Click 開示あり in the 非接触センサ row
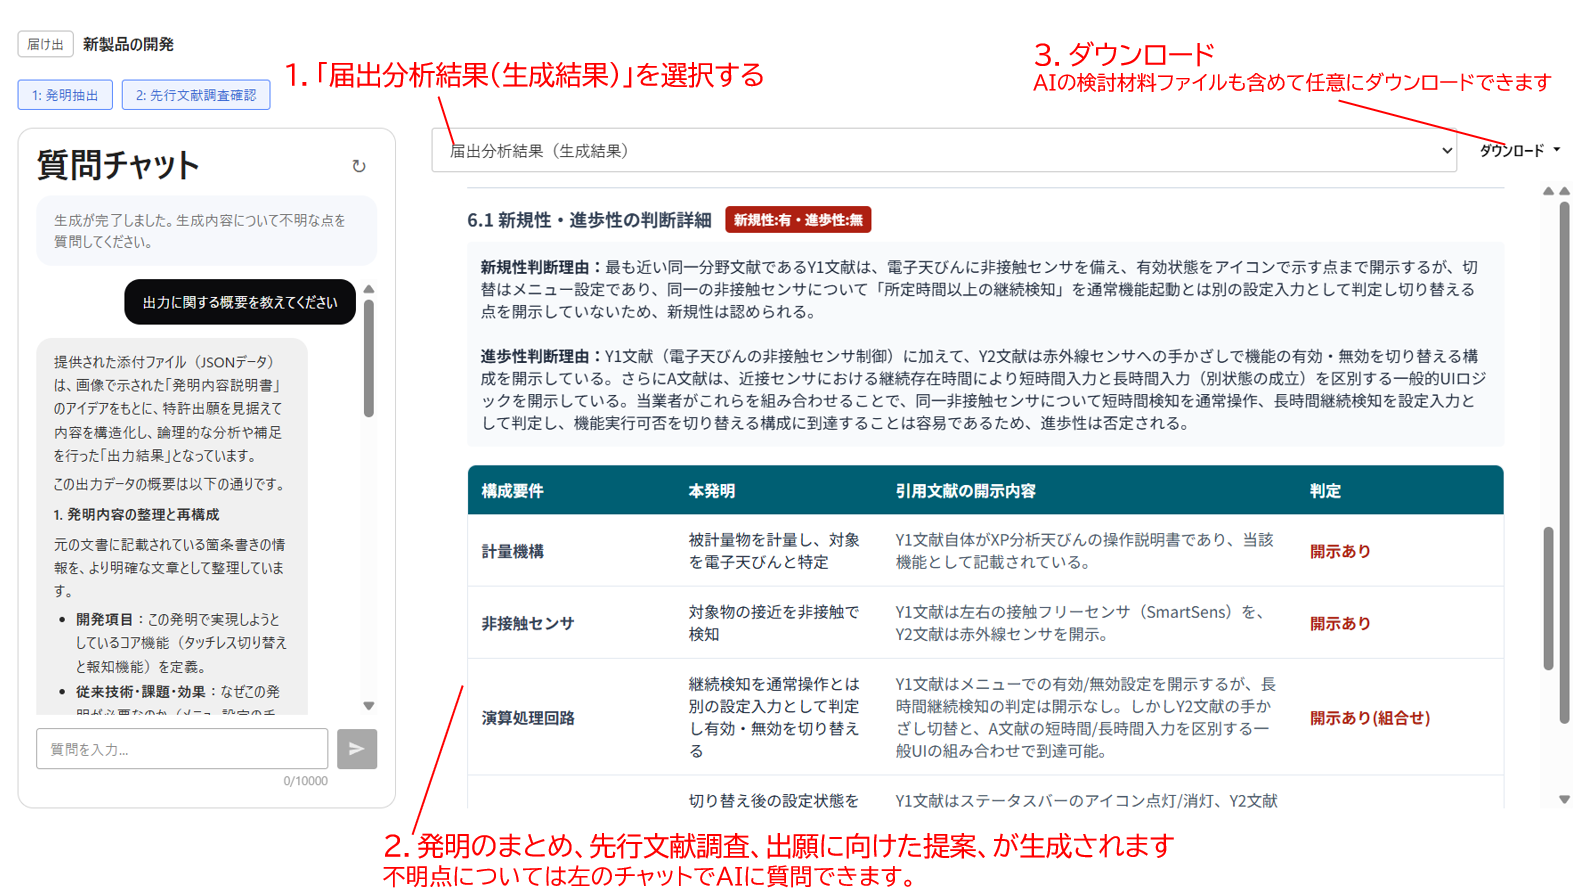 [1340, 623]
